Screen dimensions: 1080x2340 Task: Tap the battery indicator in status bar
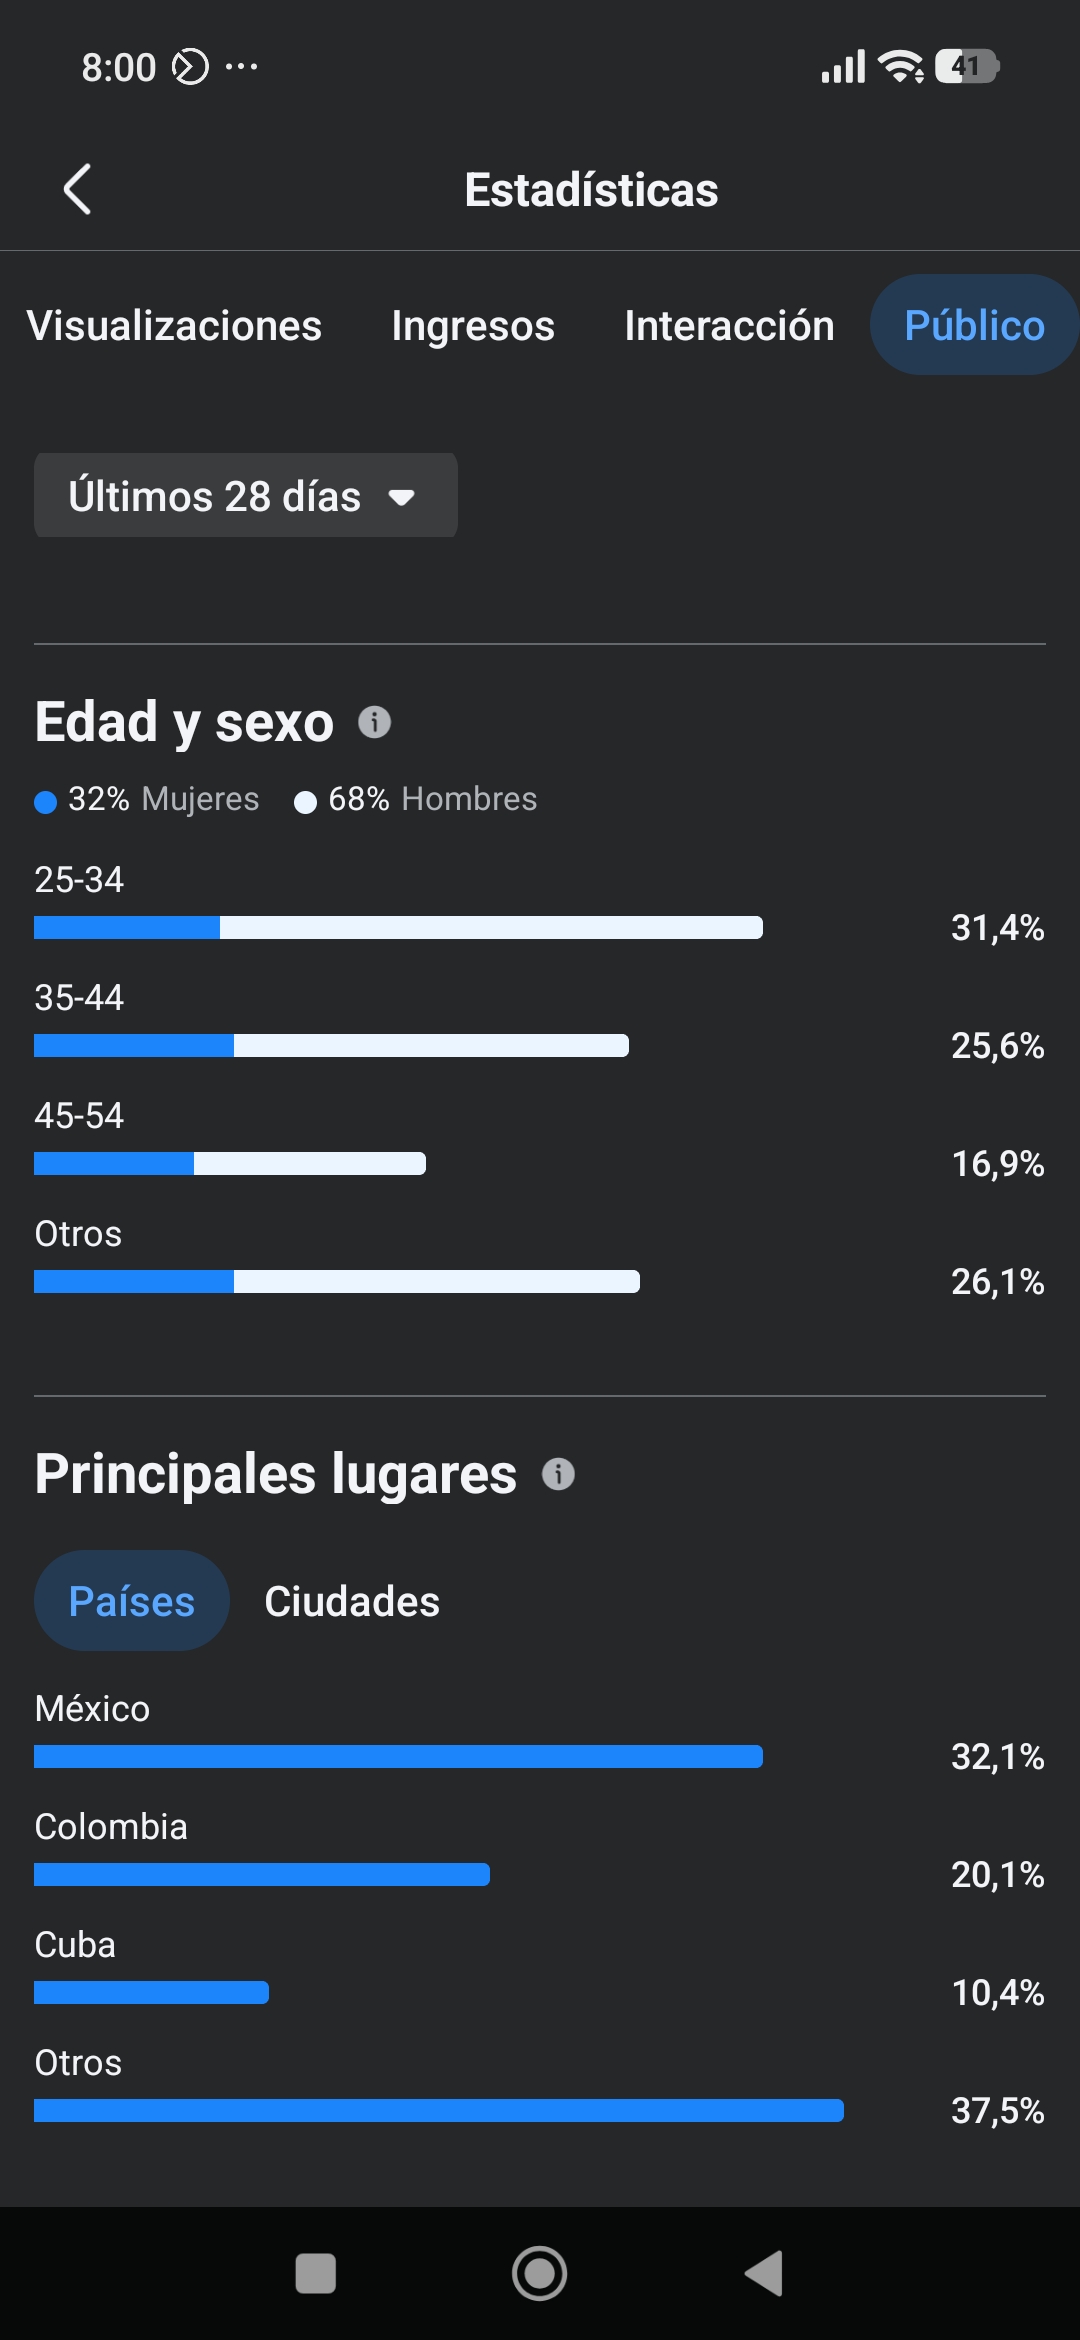click(966, 67)
